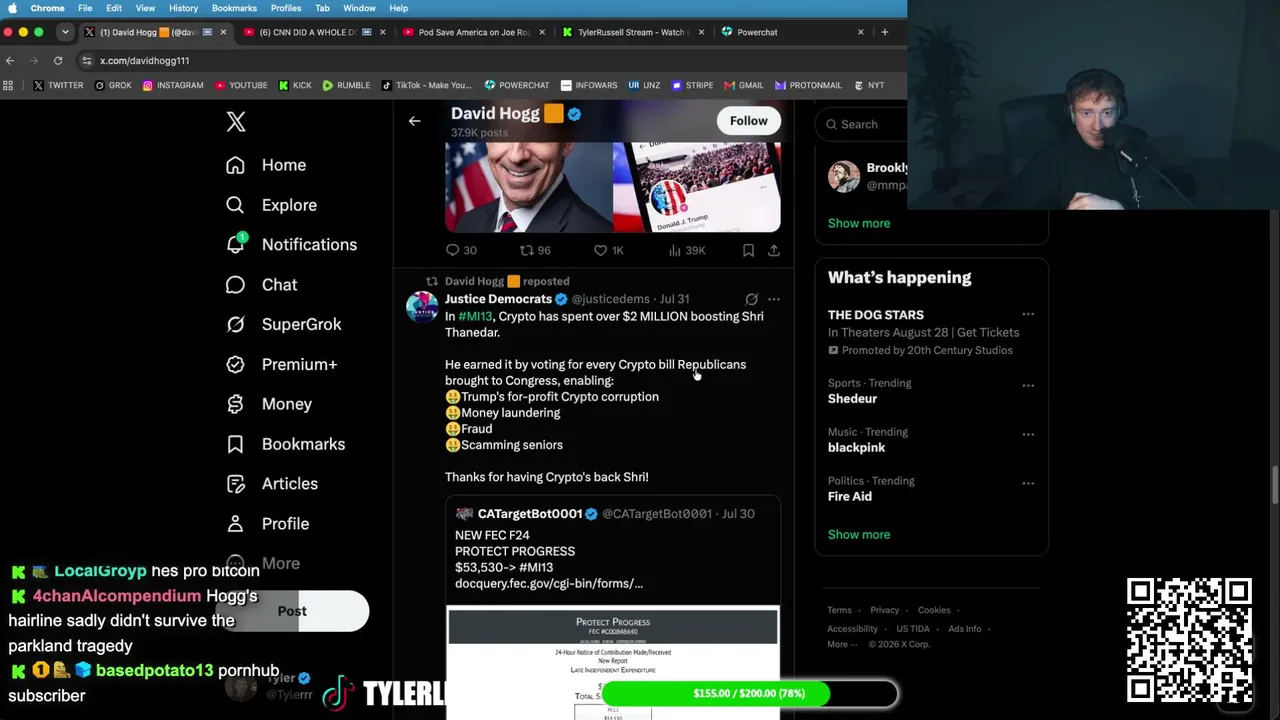The width and height of the screenshot is (1280, 720).
Task: Open the docquery.fec.gov link
Action: click(x=549, y=583)
